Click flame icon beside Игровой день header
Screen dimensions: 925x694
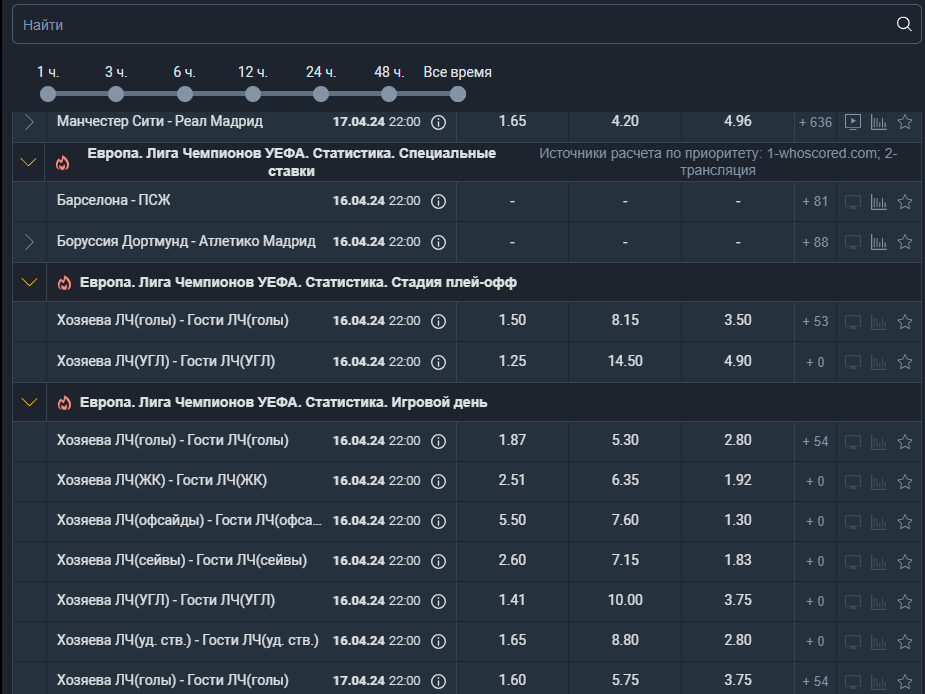64,402
